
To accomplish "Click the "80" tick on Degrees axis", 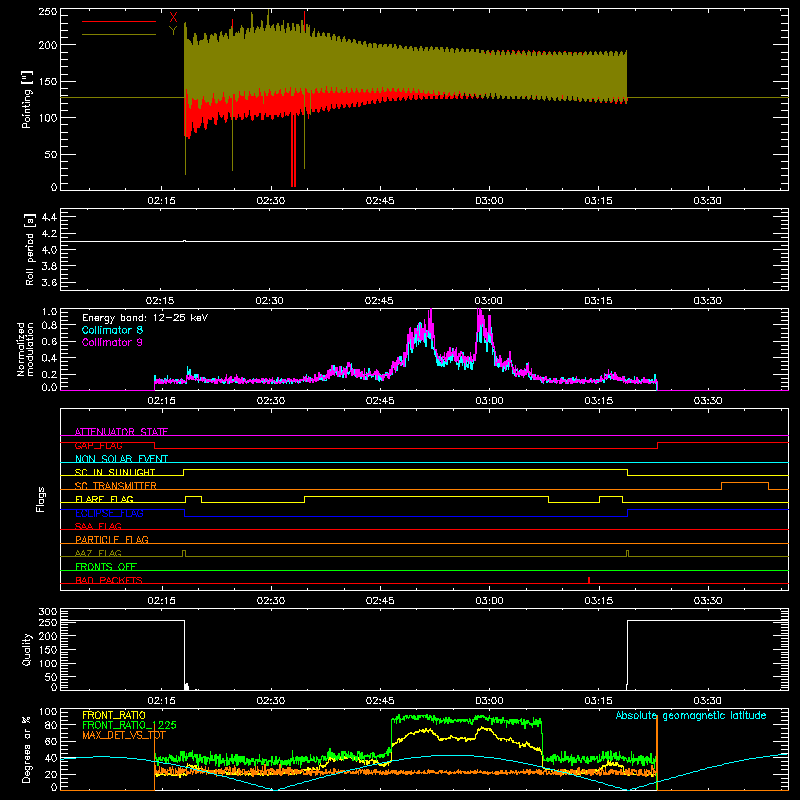I will point(51,725).
